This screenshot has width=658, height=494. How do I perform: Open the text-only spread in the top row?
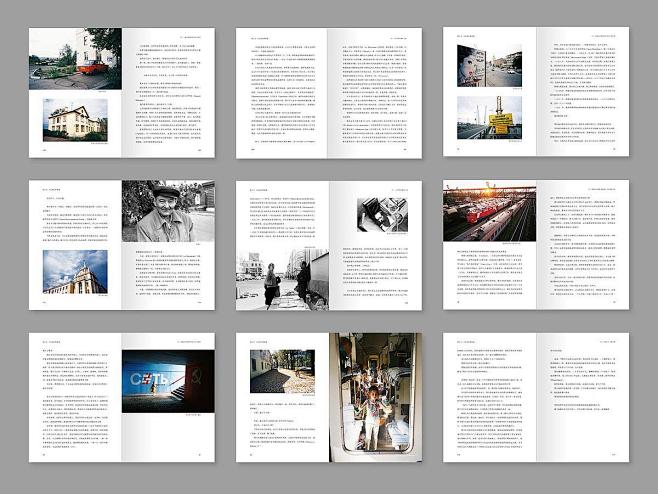[x=328, y=92]
